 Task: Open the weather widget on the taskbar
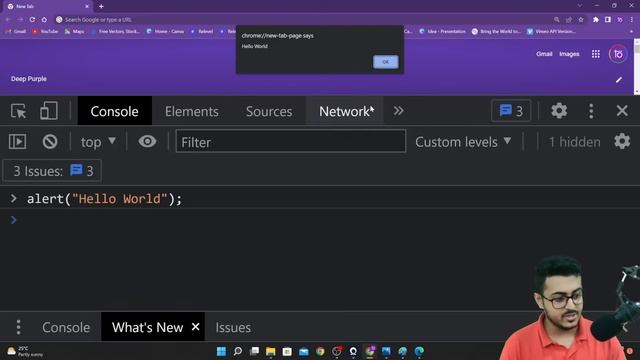coord(24,351)
